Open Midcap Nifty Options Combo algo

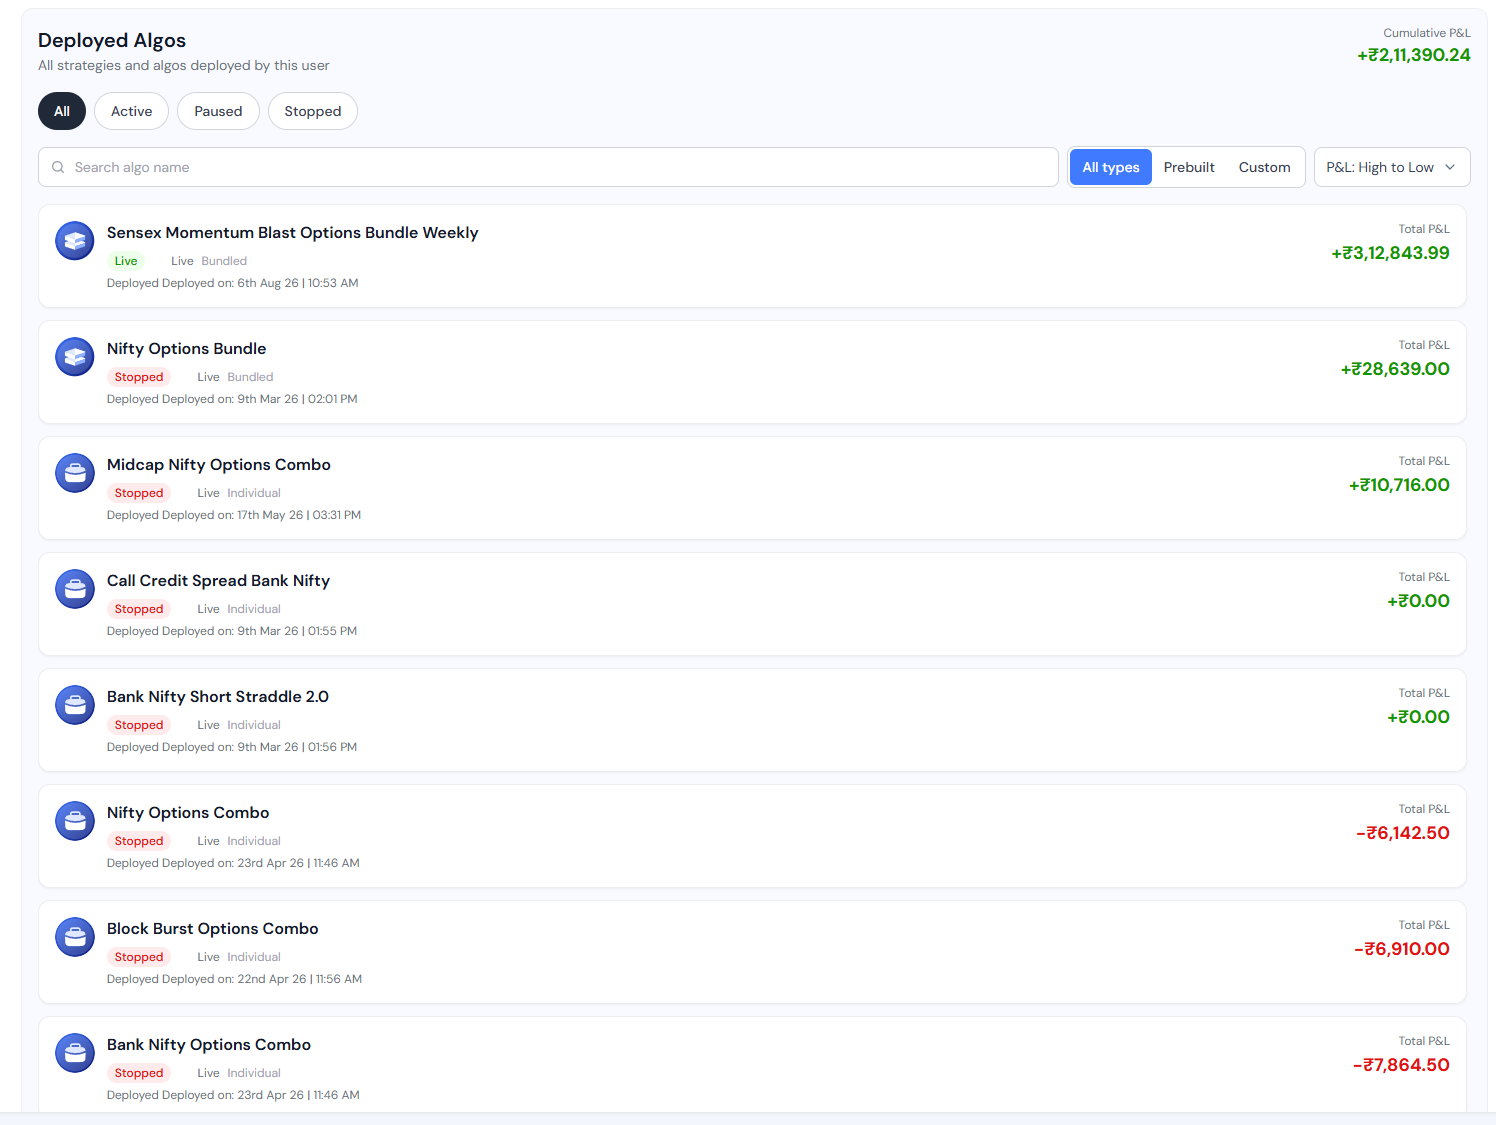point(219,465)
